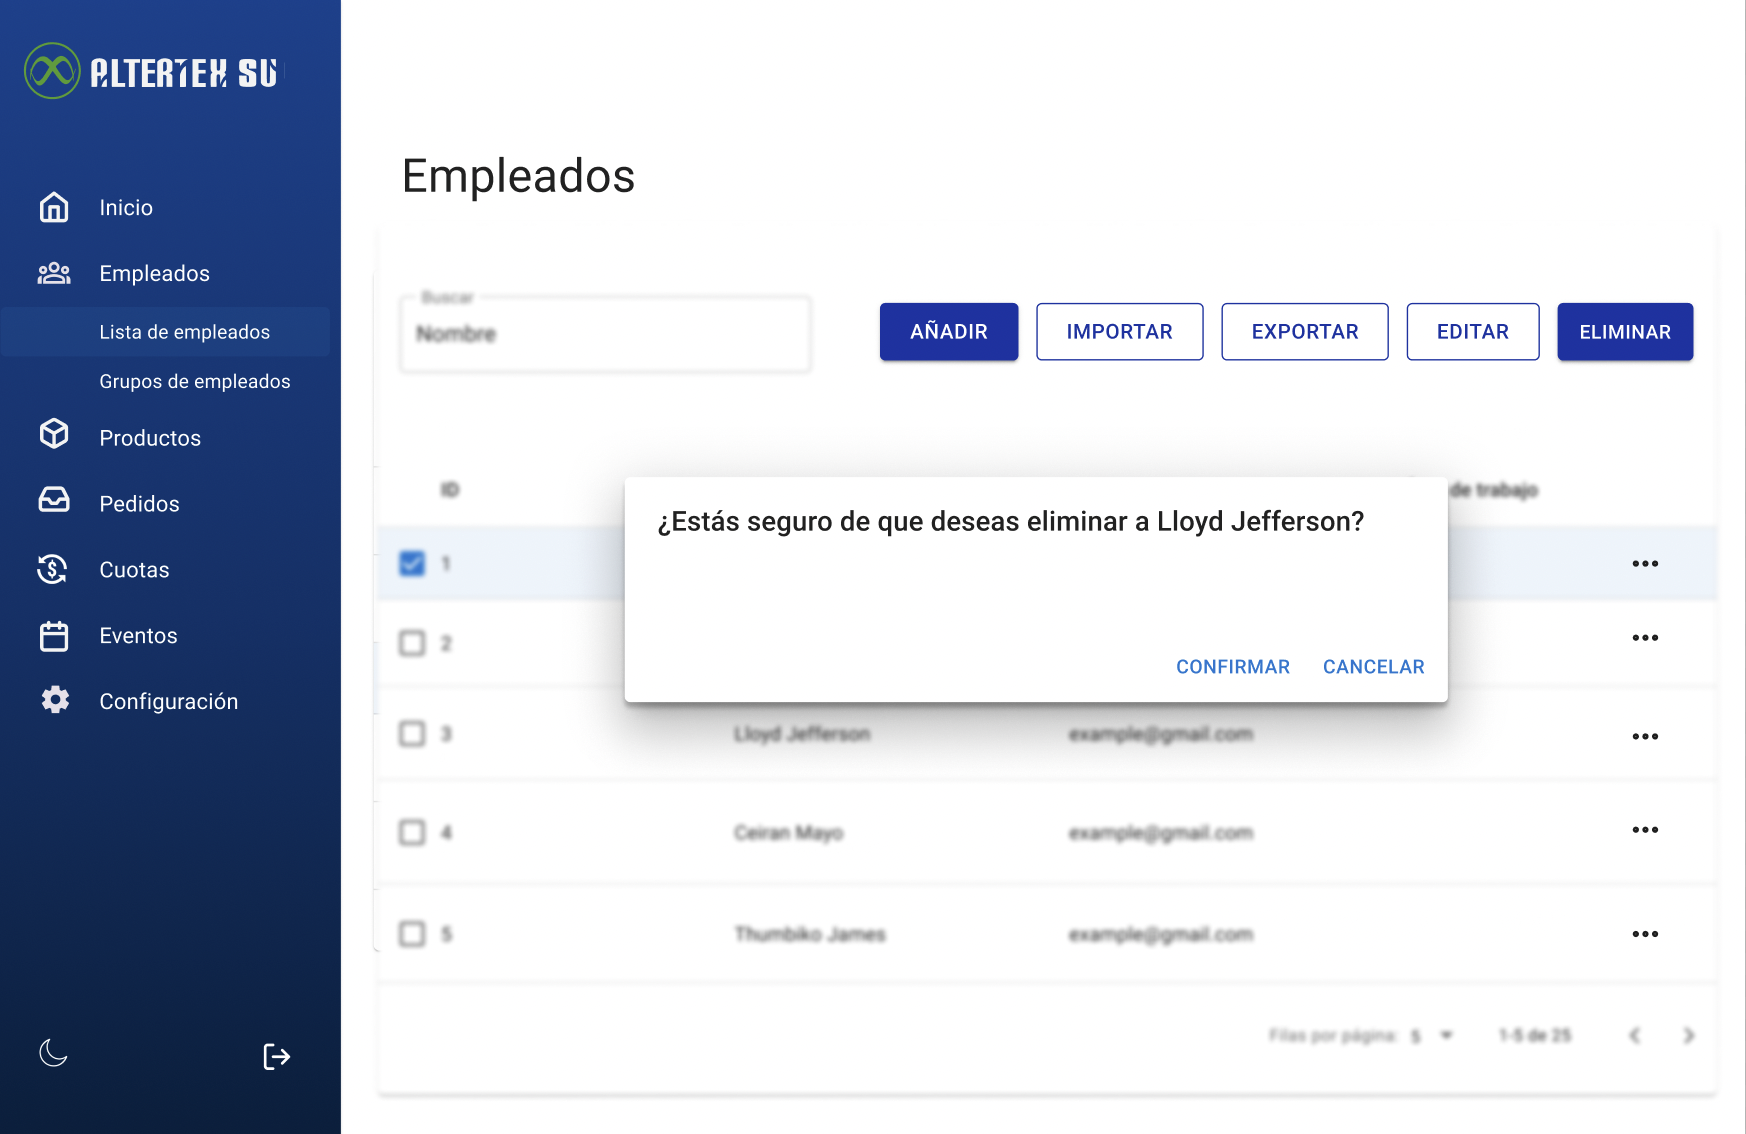The image size is (1746, 1134).
Task: Click the Cuotas dollar cycle icon
Action: coord(53,569)
